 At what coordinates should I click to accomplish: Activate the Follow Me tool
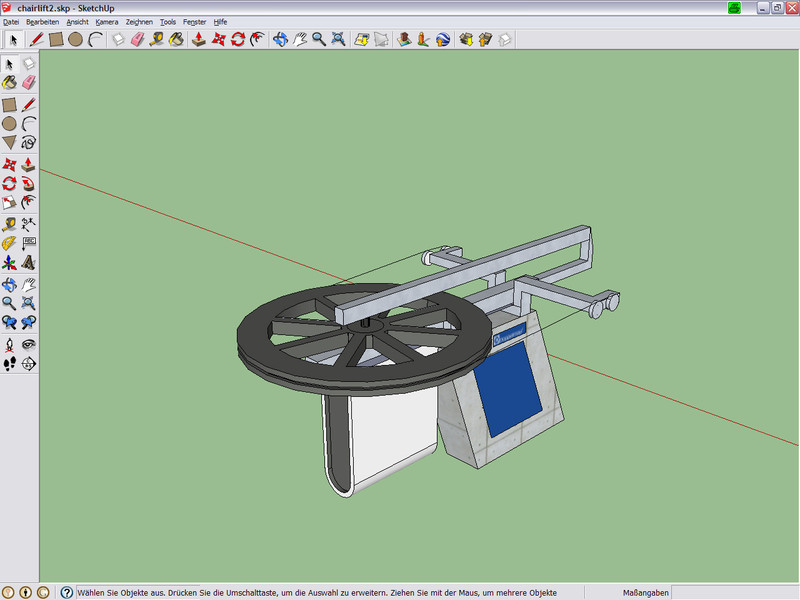(x=29, y=183)
